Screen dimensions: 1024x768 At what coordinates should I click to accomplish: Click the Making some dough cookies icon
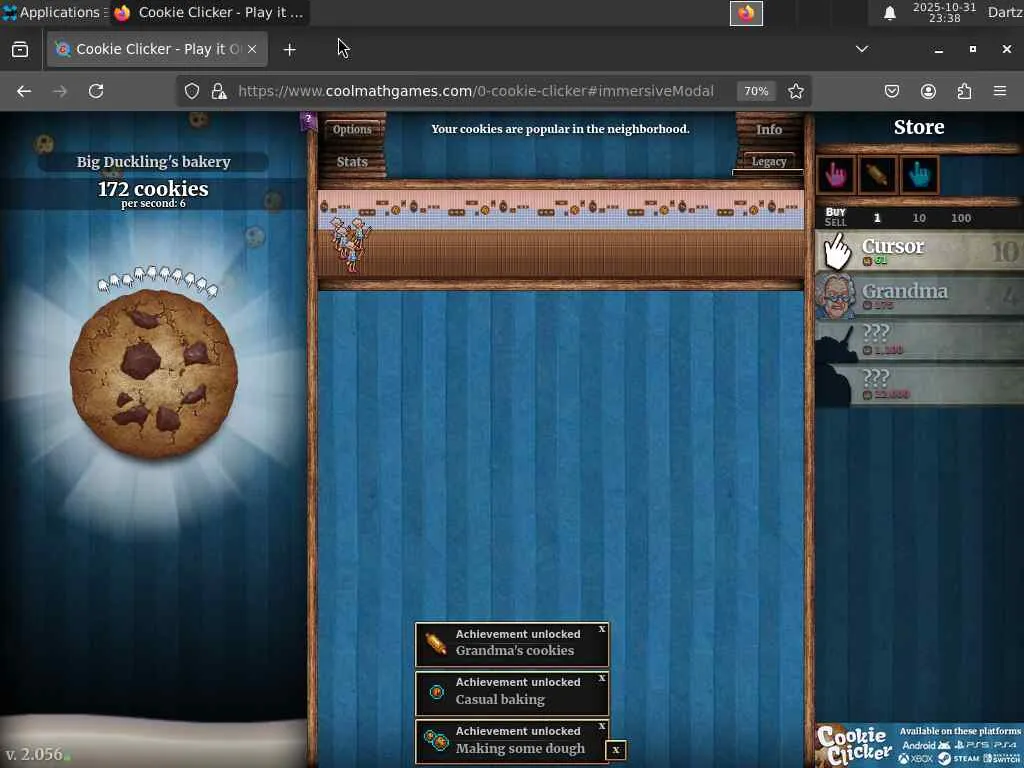point(436,741)
